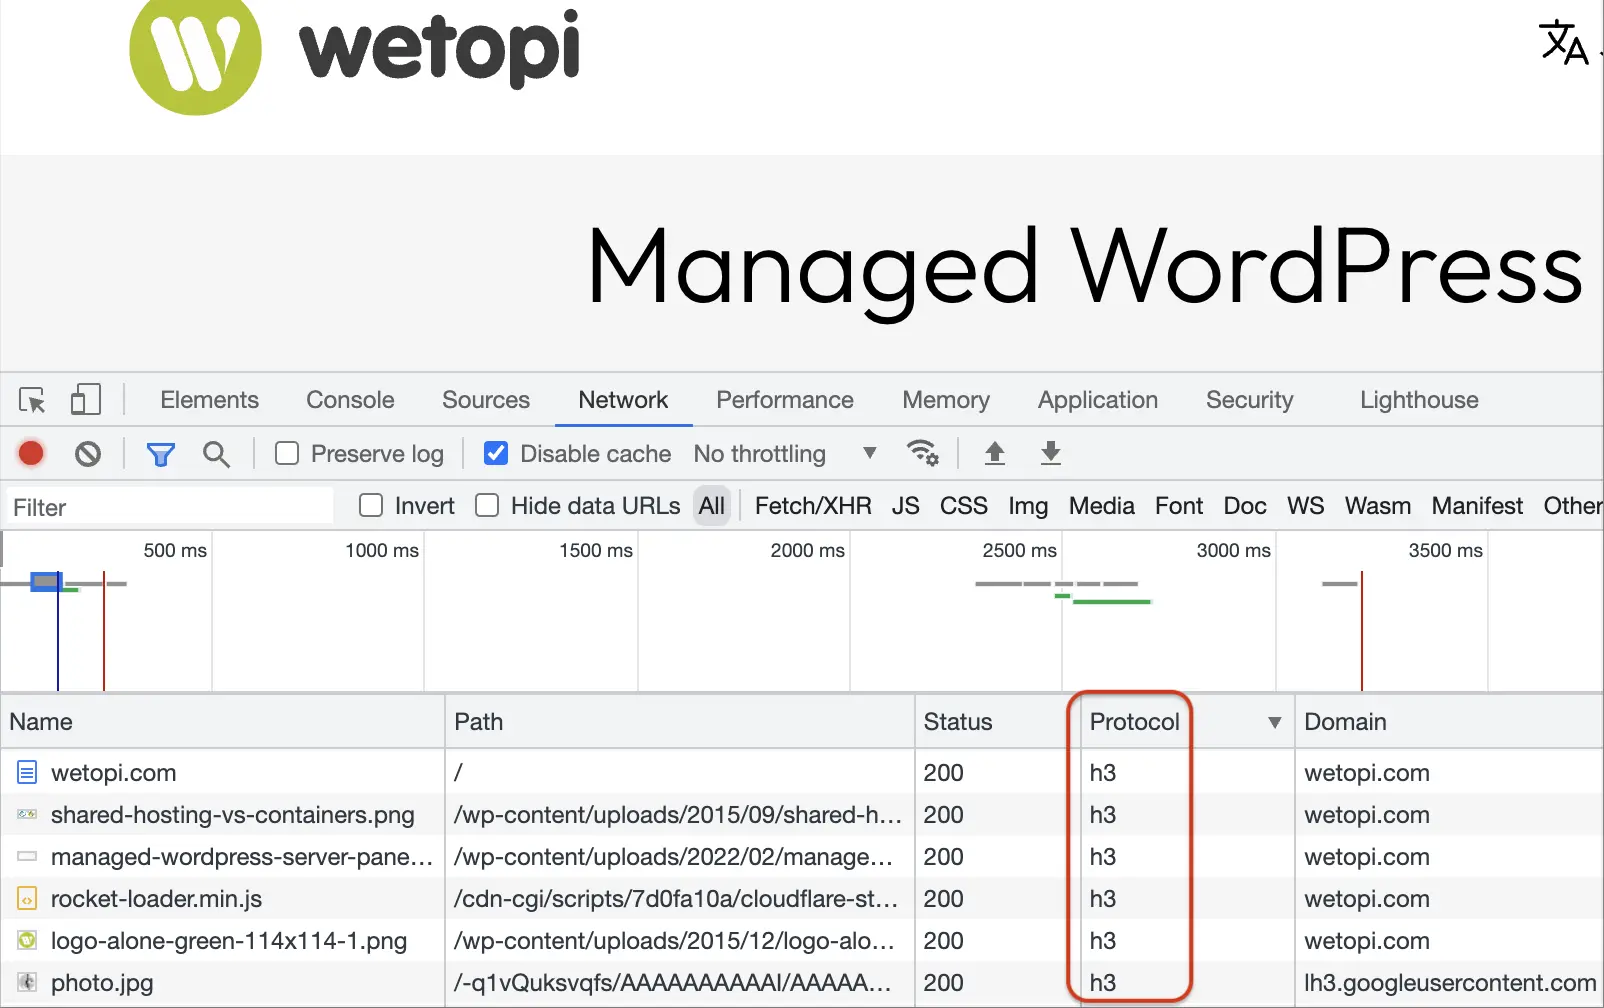Select the wetopi.com request row
The height and width of the screenshot is (1008, 1604).
tap(802, 773)
